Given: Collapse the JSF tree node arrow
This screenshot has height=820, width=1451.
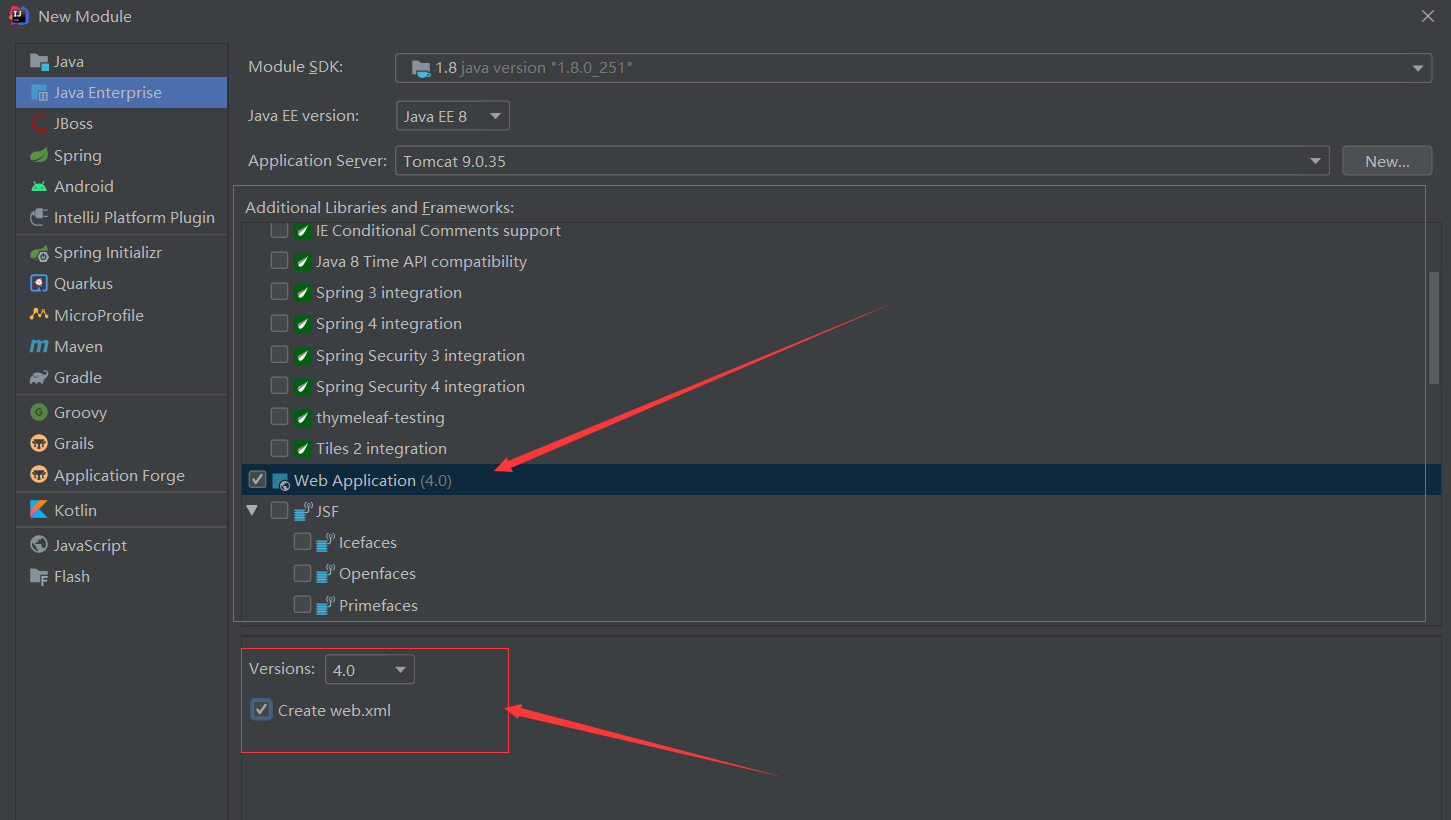Looking at the screenshot, I should [252, 511].
